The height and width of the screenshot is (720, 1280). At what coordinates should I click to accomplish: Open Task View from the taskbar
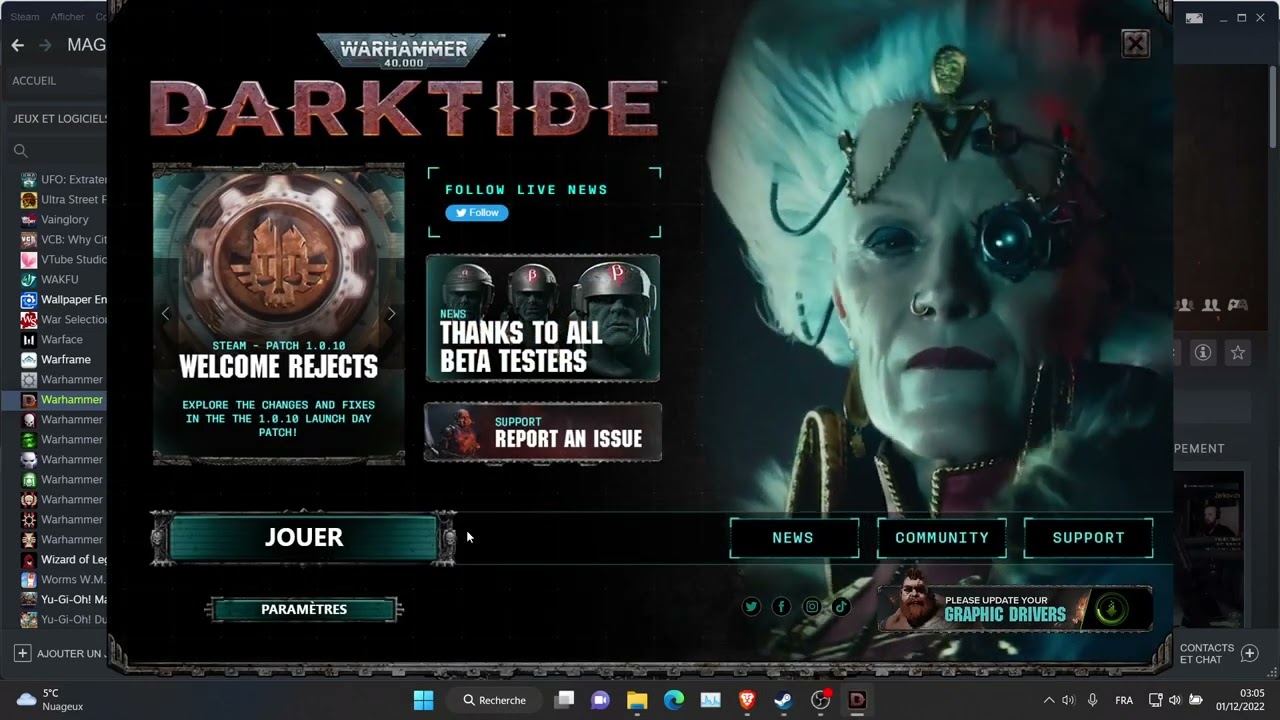coord(564,700)
